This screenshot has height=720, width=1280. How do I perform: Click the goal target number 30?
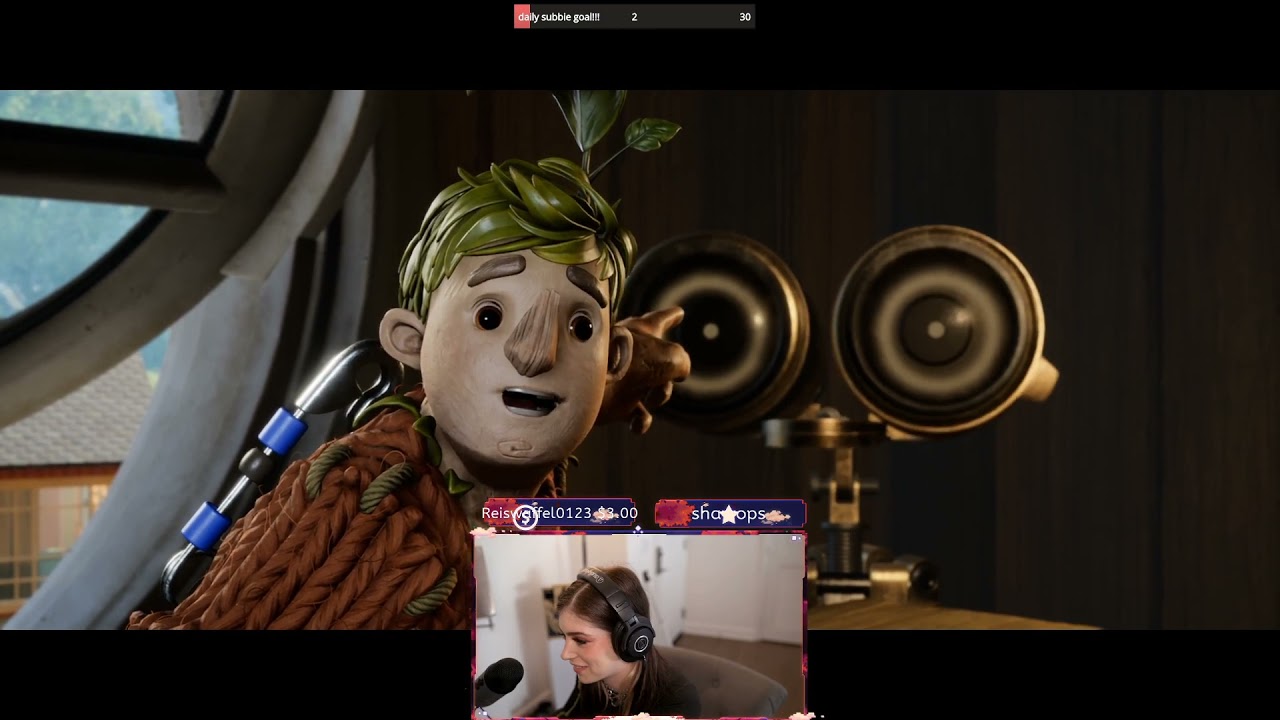[745, 17]
